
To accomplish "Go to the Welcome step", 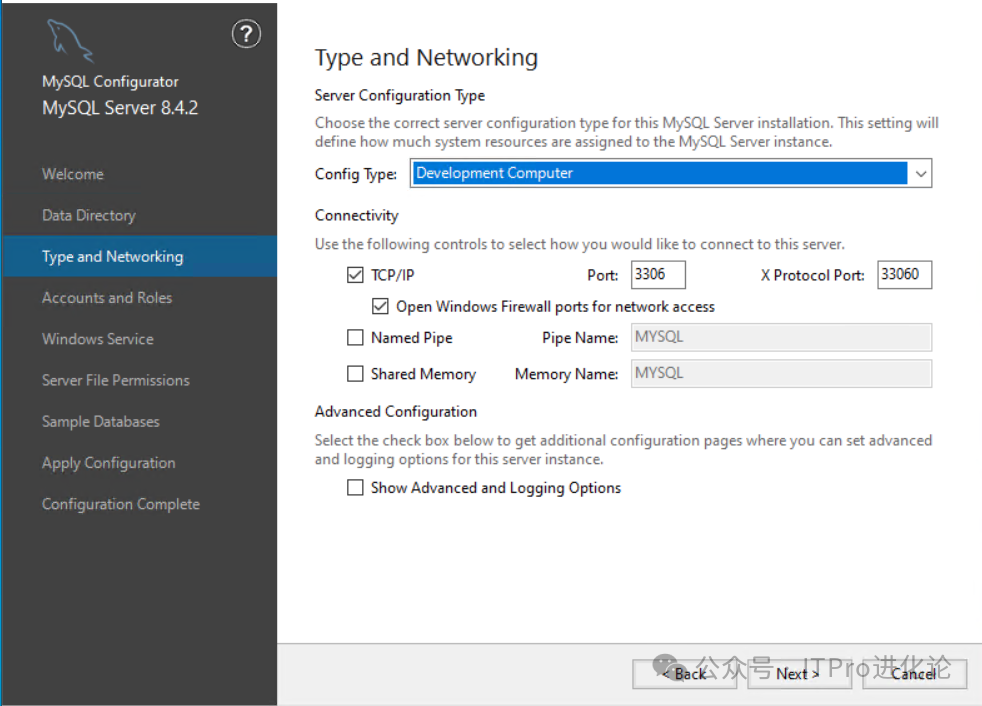I will click(73, 174).
